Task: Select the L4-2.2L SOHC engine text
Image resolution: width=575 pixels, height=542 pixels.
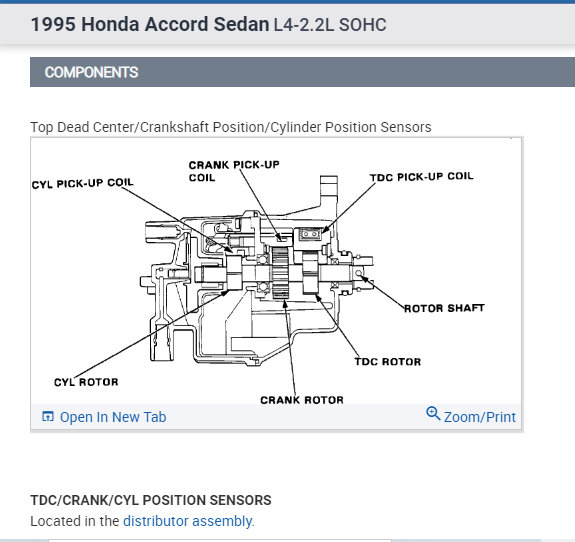Action: [x=330, y=25]
